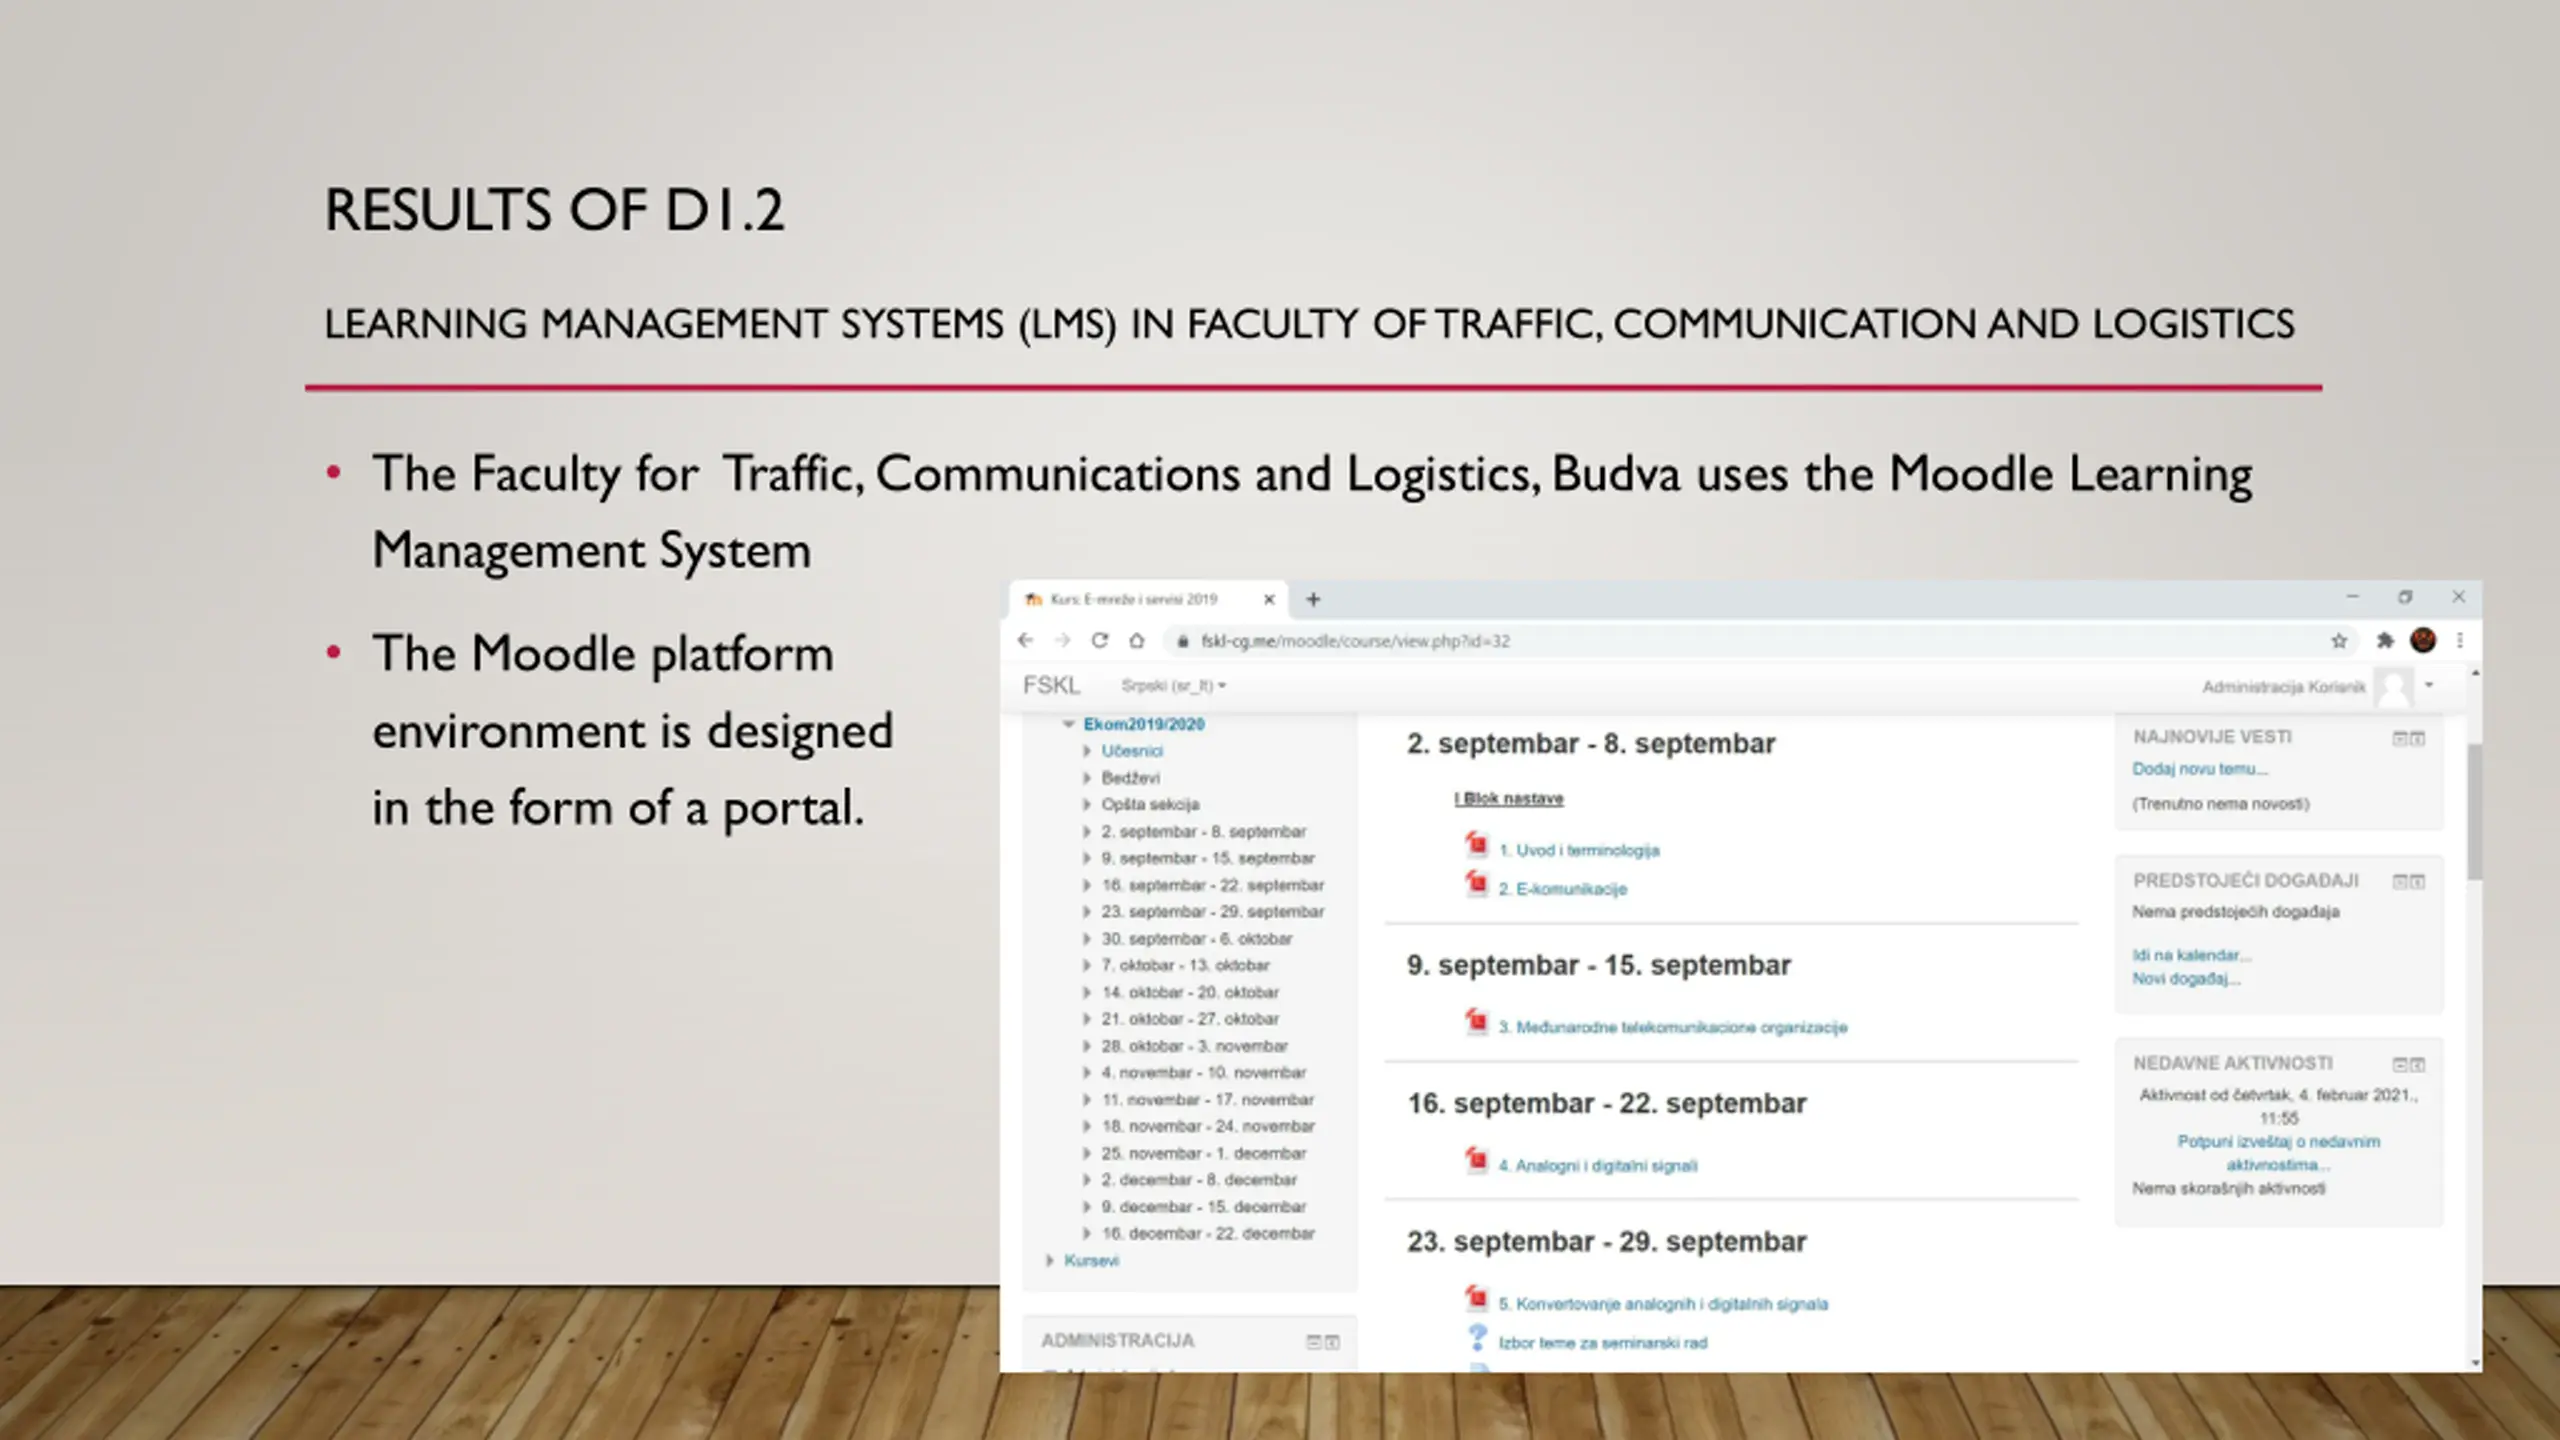Image resolution: width=2560 pixels, height=1440 pixels.
Task: Hide the Najnovije vesti block
Action: 2399,738
